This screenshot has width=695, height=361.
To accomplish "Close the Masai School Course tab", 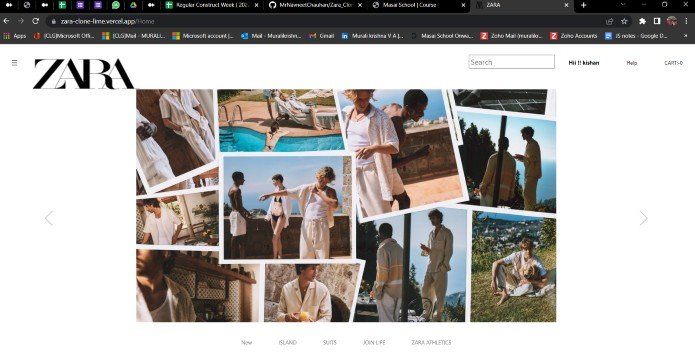I will pos(463,5).
